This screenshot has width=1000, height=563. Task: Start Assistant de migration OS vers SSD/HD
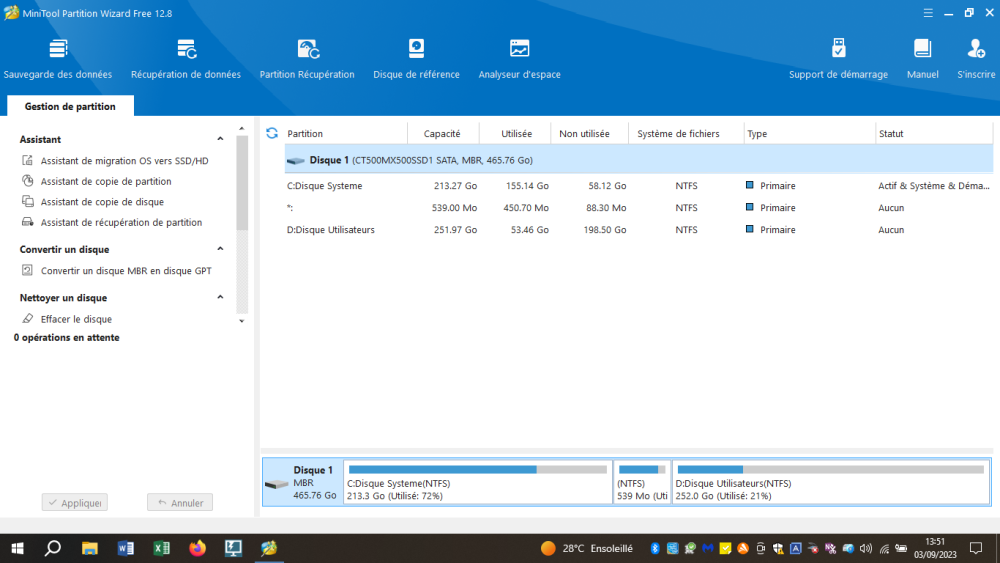tap(124, 161)
